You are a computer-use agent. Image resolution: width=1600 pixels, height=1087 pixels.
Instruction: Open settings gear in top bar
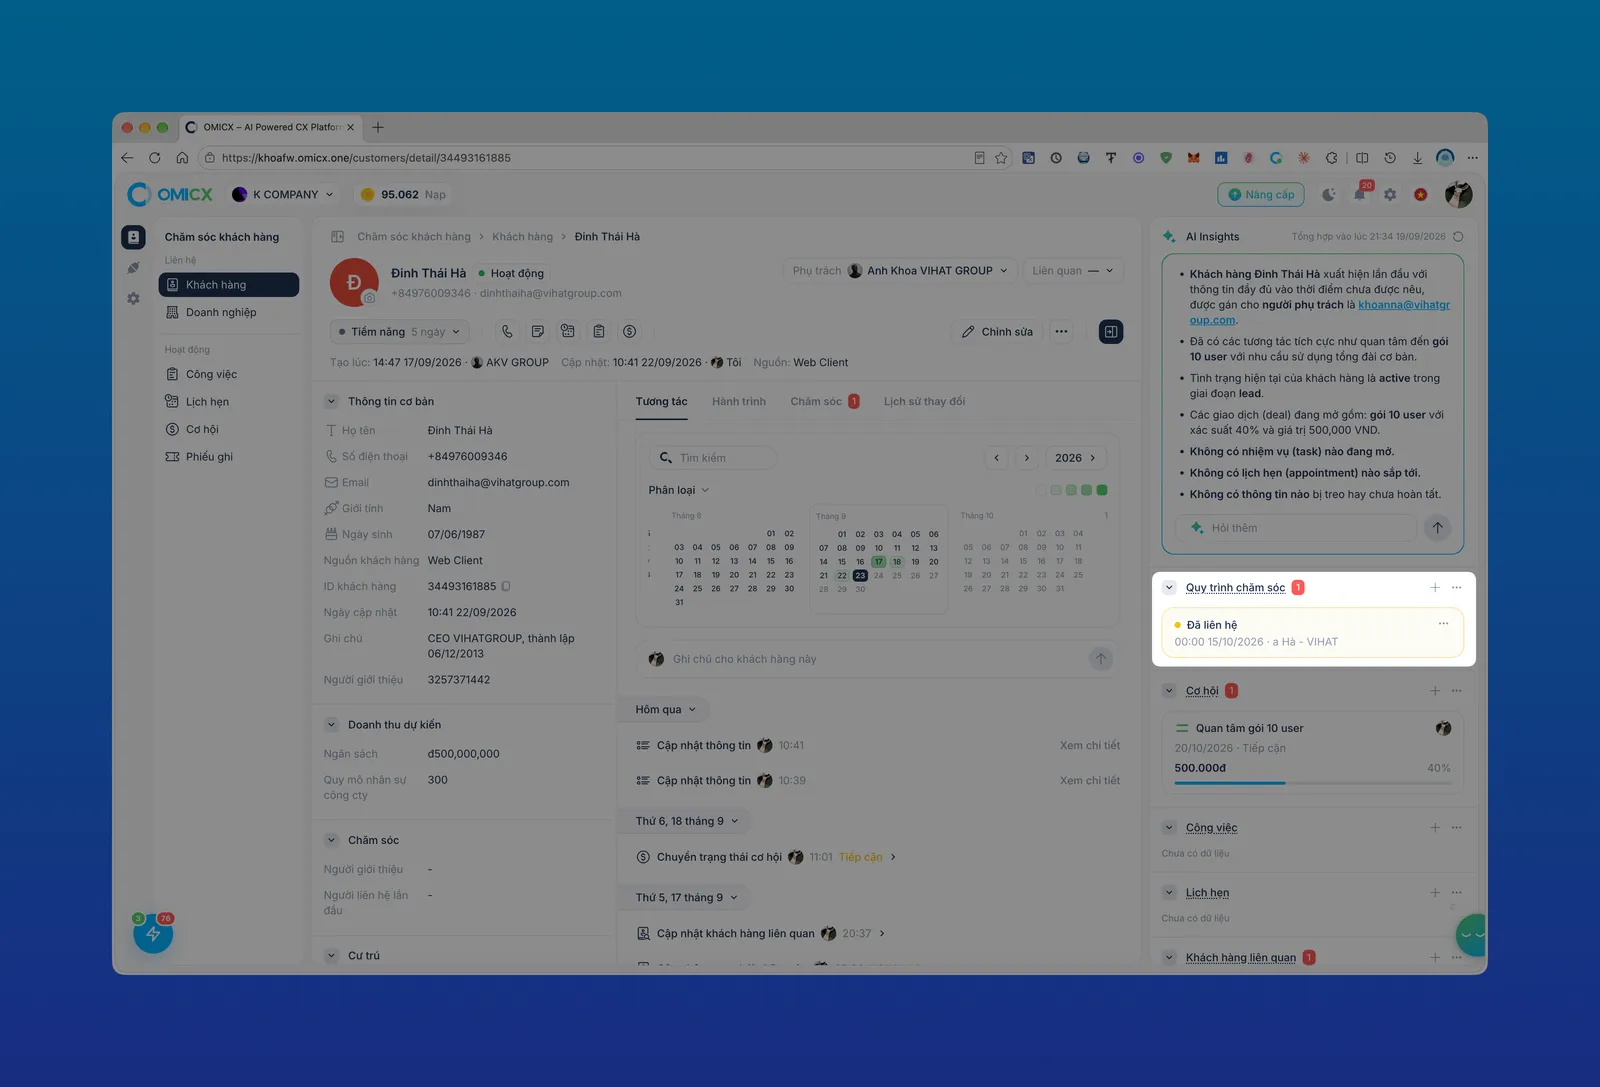(1390, 195)
